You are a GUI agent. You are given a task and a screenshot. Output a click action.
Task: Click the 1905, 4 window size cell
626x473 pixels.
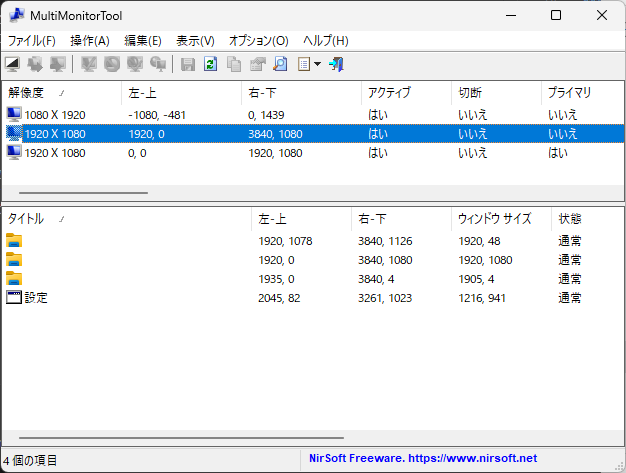[x=476, y=279]
